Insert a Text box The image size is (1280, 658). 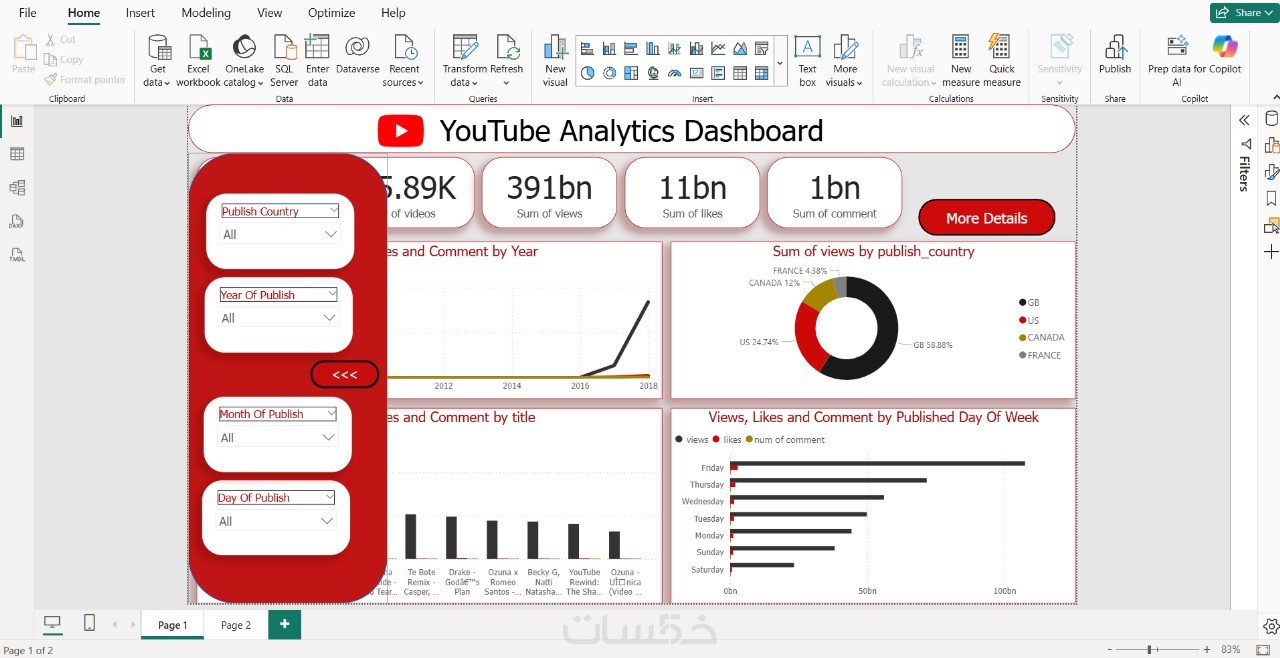[807, 60]
